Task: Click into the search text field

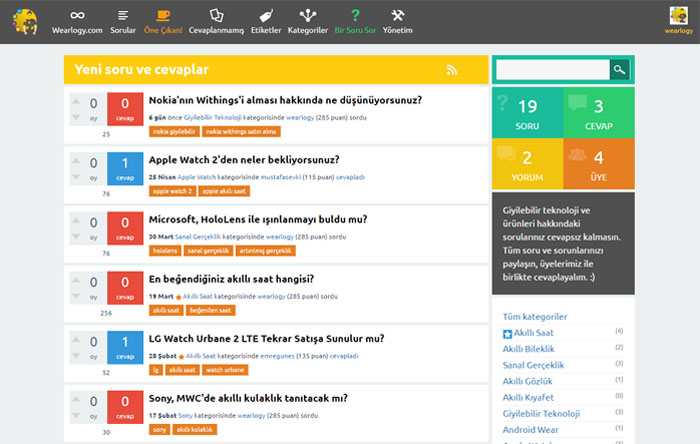Action: pyautogui.click(x=551, y=69)
